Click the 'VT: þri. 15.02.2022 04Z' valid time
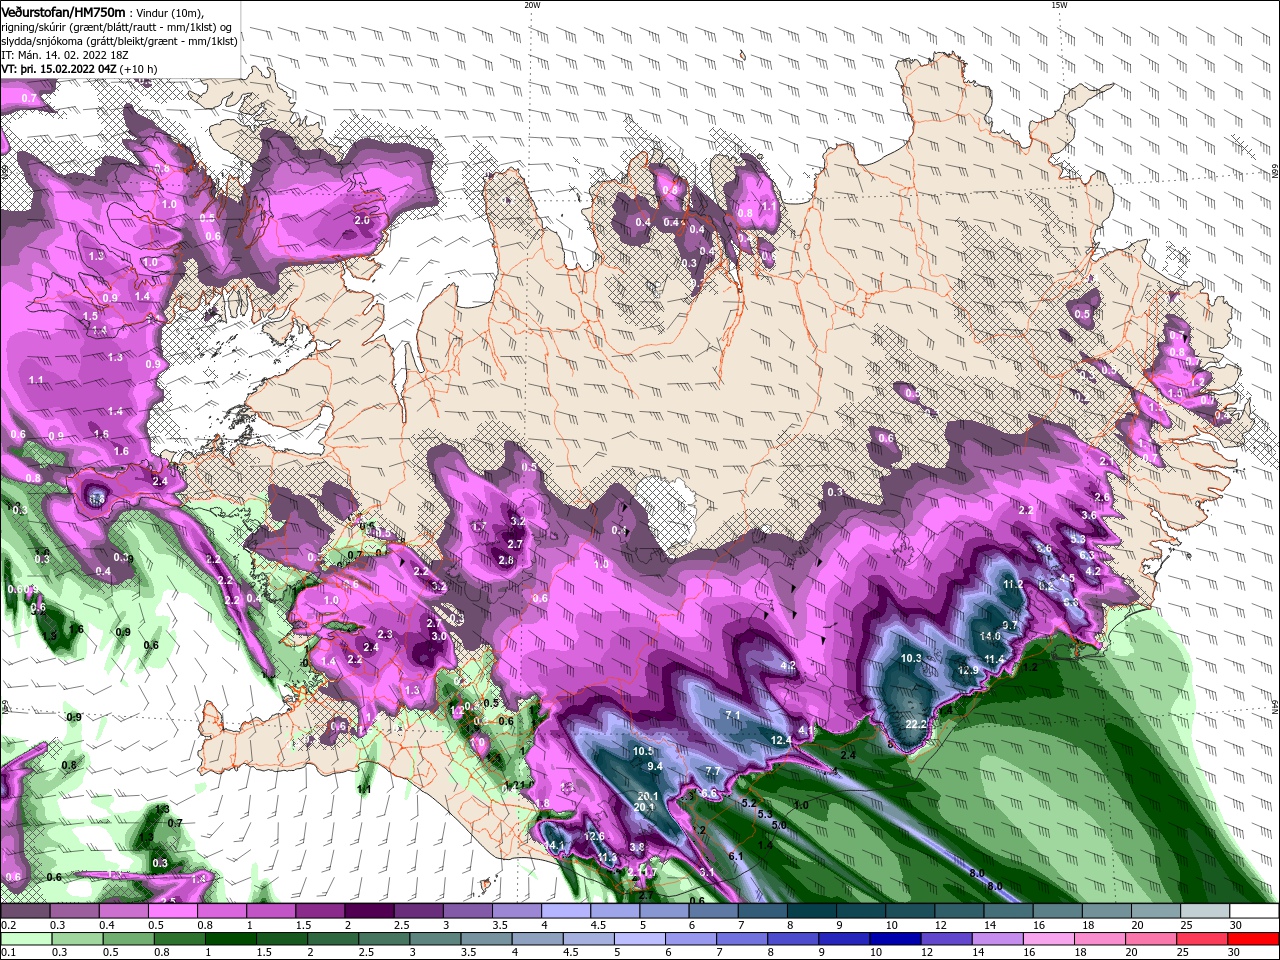Screen dimensions: 1280x960 [x=59, y=69]
